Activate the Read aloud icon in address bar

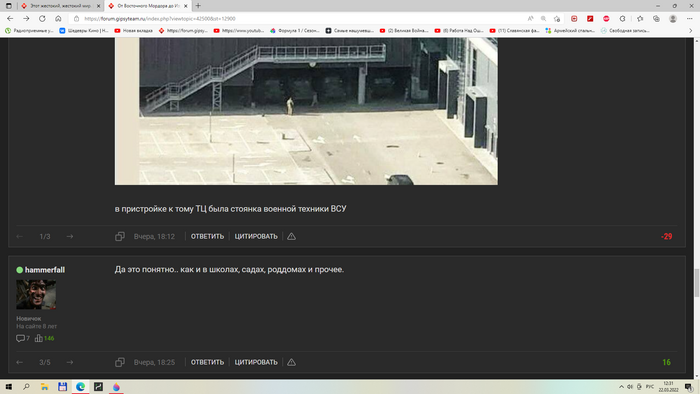[x=530, y=19]
